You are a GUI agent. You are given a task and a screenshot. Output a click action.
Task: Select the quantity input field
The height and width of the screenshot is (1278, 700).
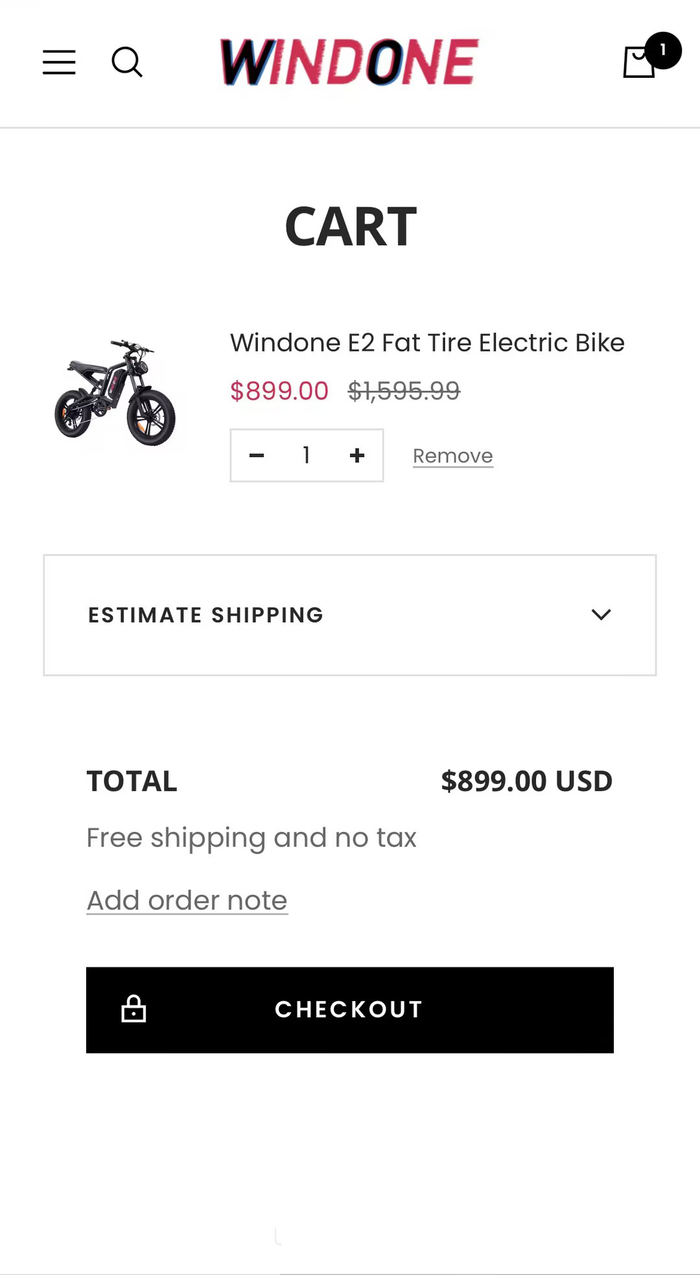(306, 455)
